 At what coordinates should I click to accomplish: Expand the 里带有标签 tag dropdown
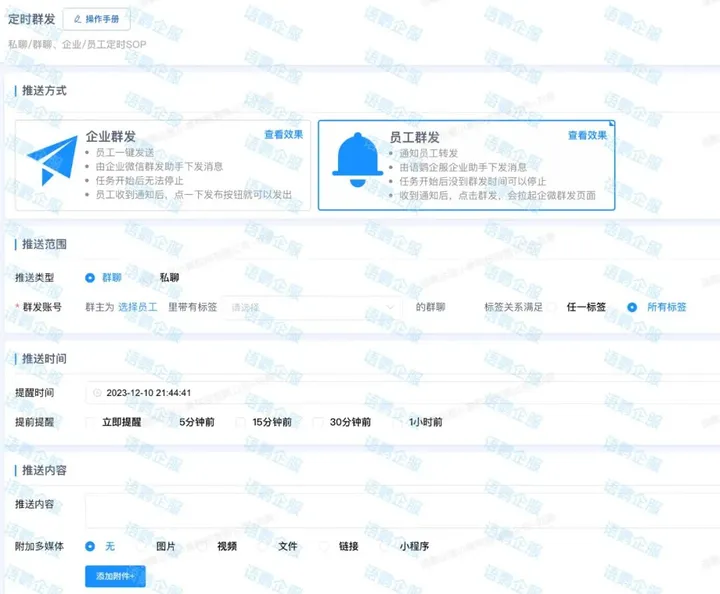coord(312,307)
